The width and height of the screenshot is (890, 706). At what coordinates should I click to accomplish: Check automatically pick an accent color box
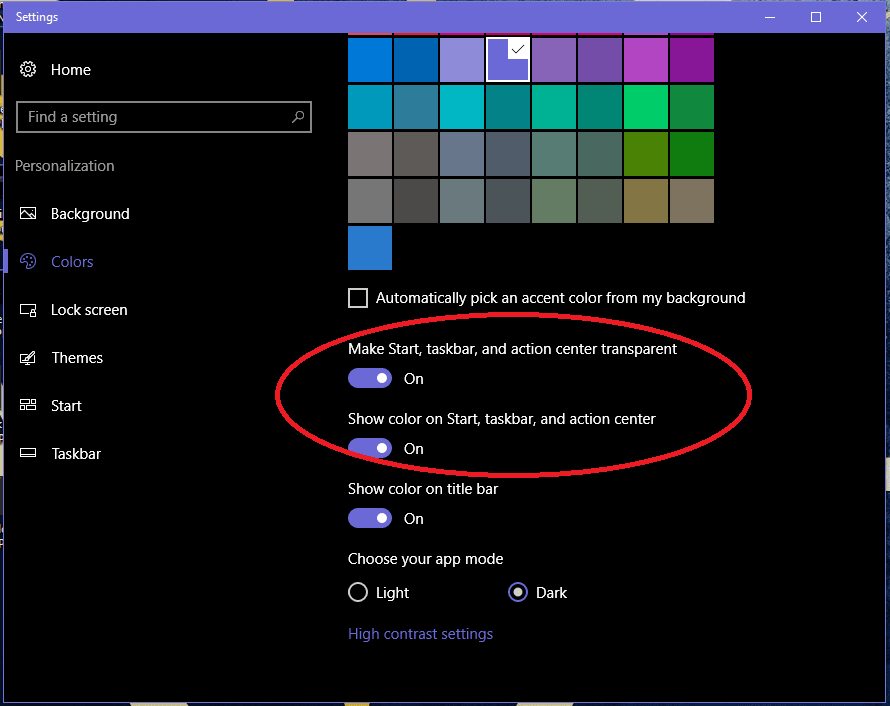[x=358, y=298]
